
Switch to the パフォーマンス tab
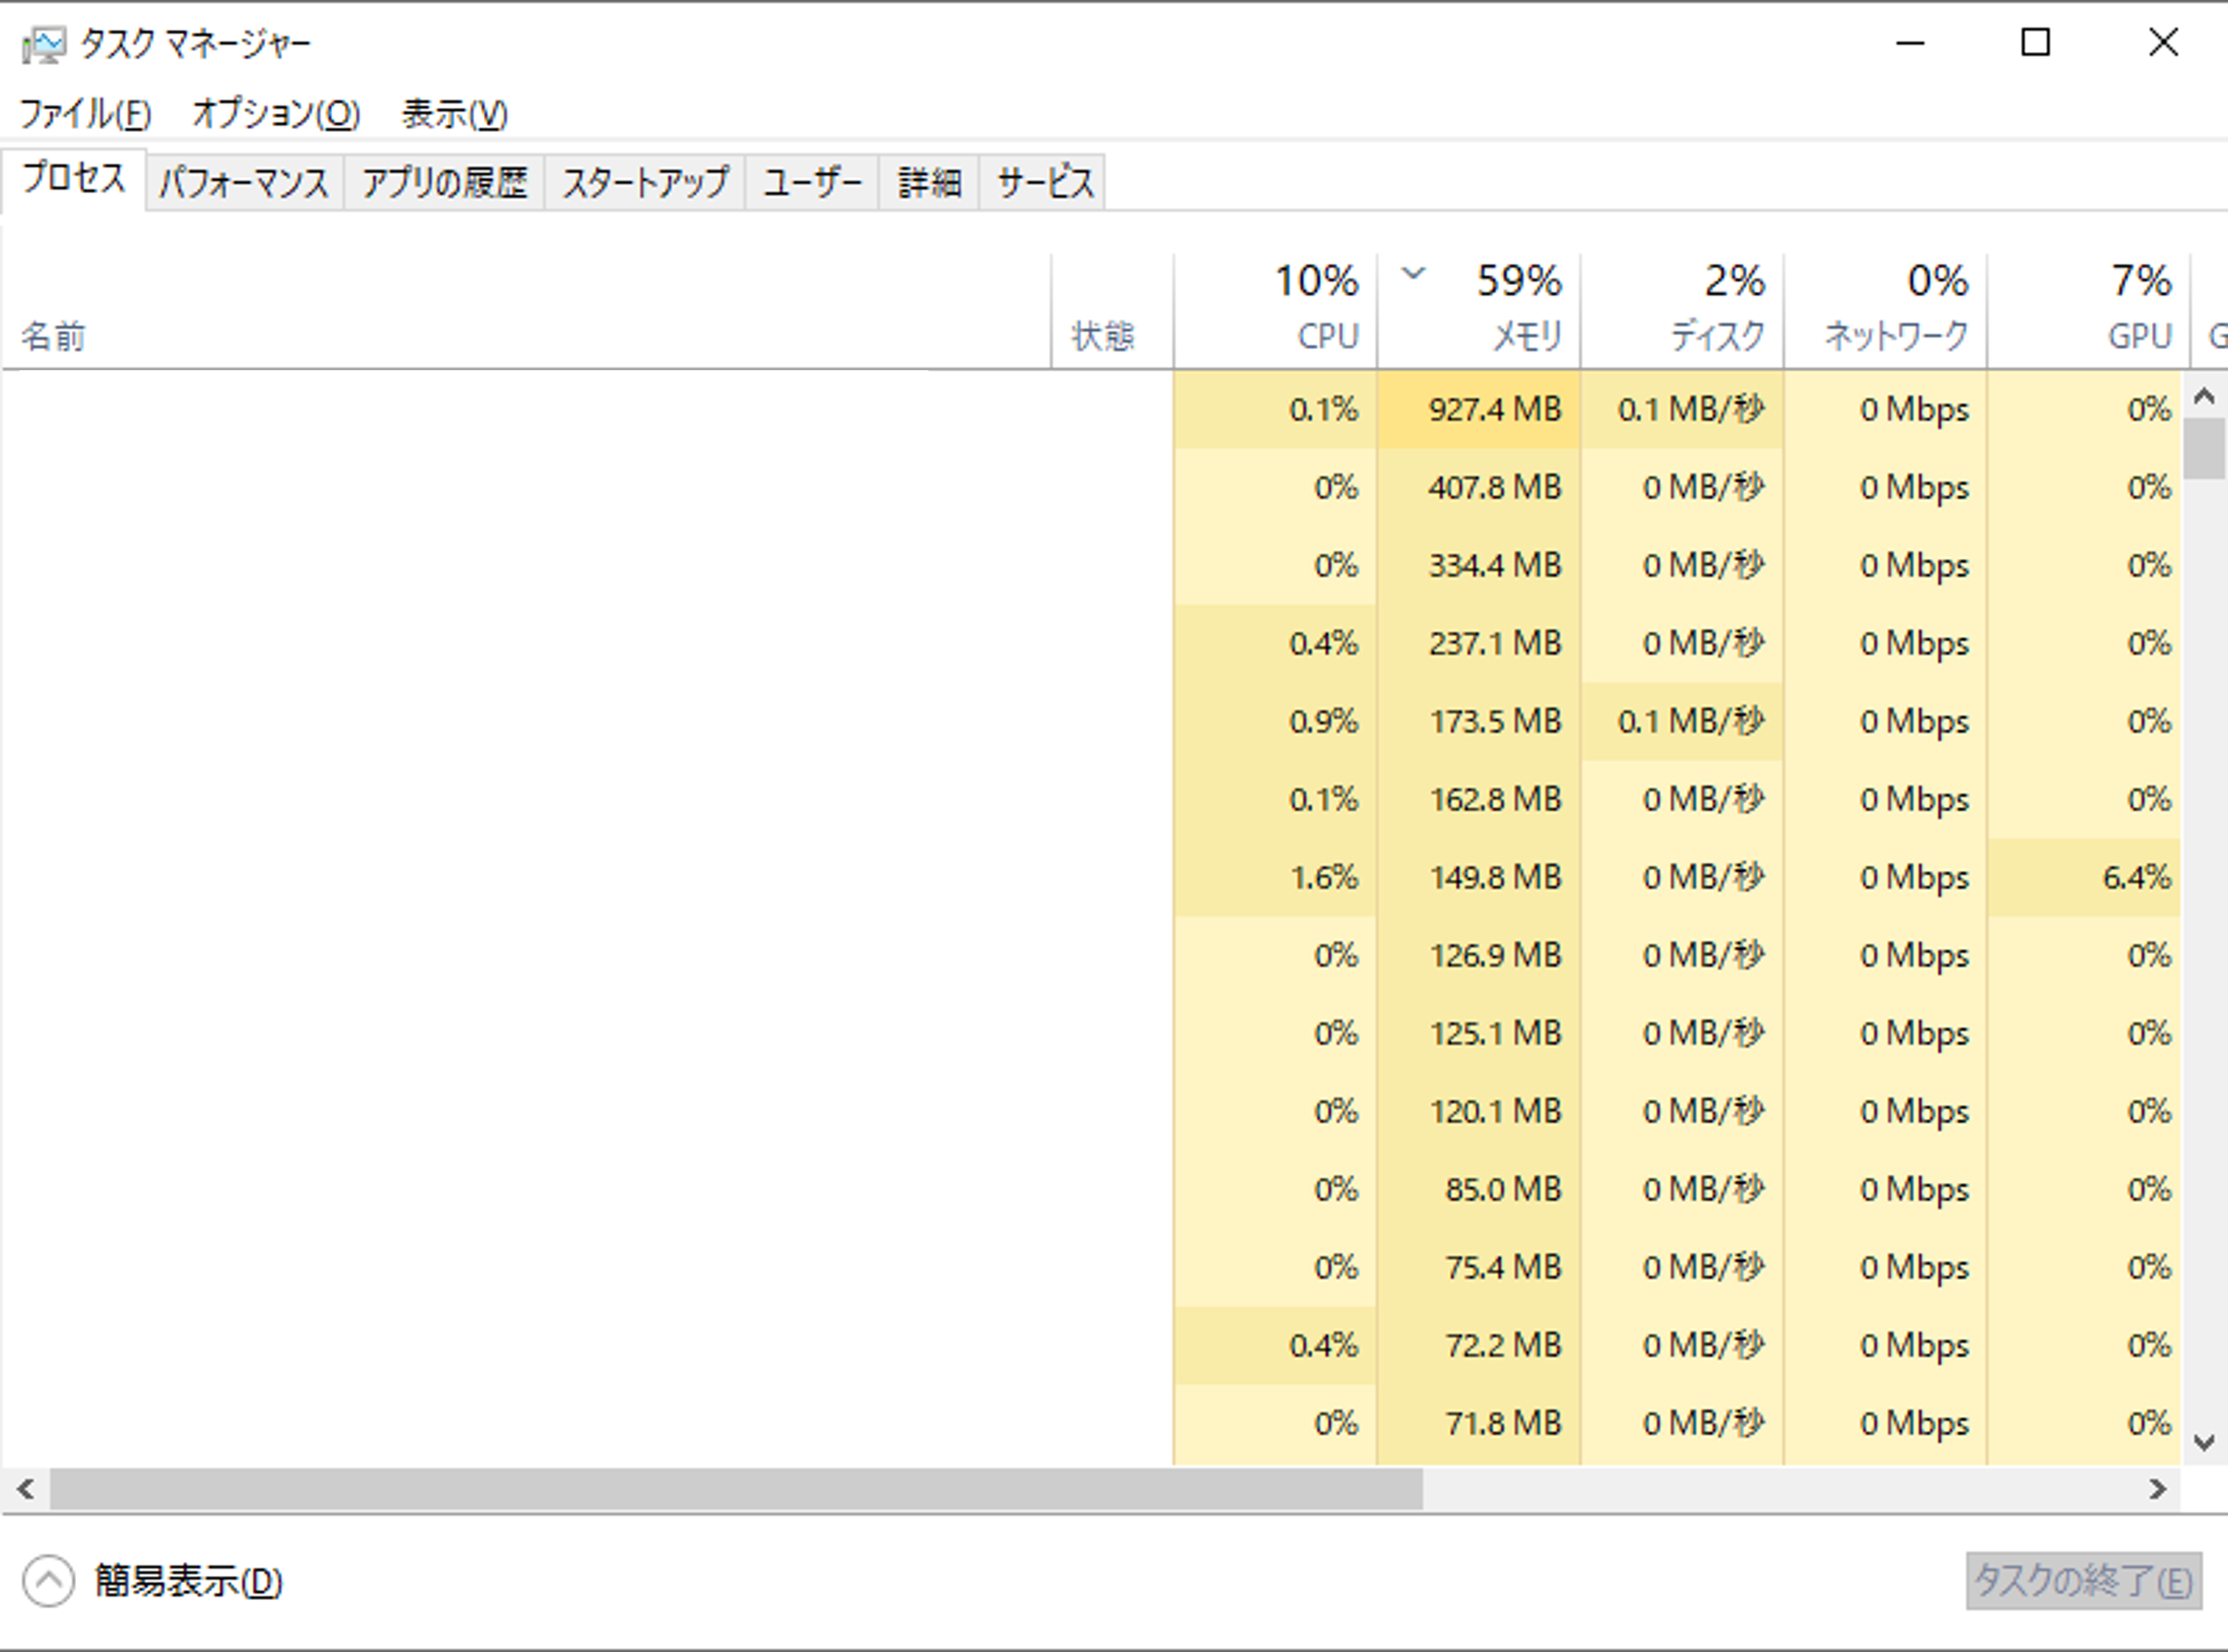244,183
